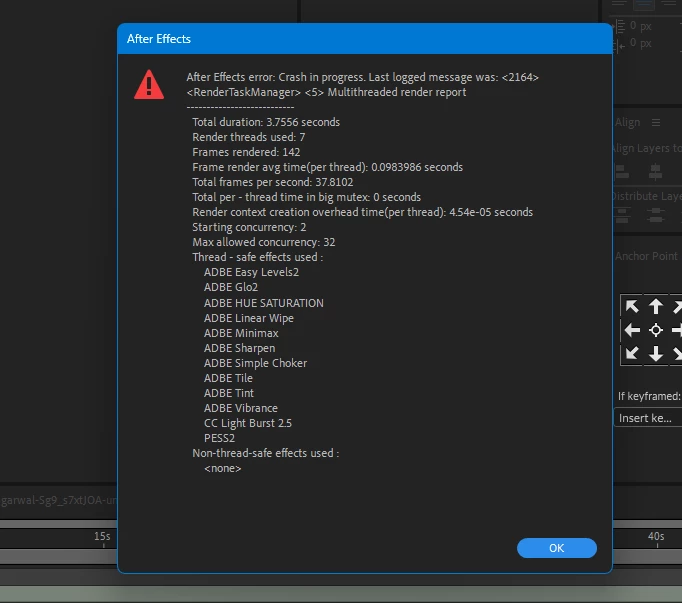Click the '<none>' entry
682x603 pixels.
pos(222,469)
